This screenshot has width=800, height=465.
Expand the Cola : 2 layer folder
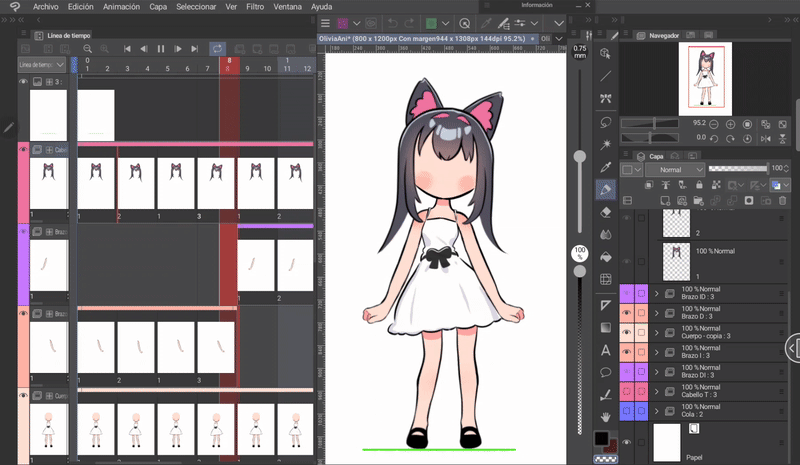[657, 411]
